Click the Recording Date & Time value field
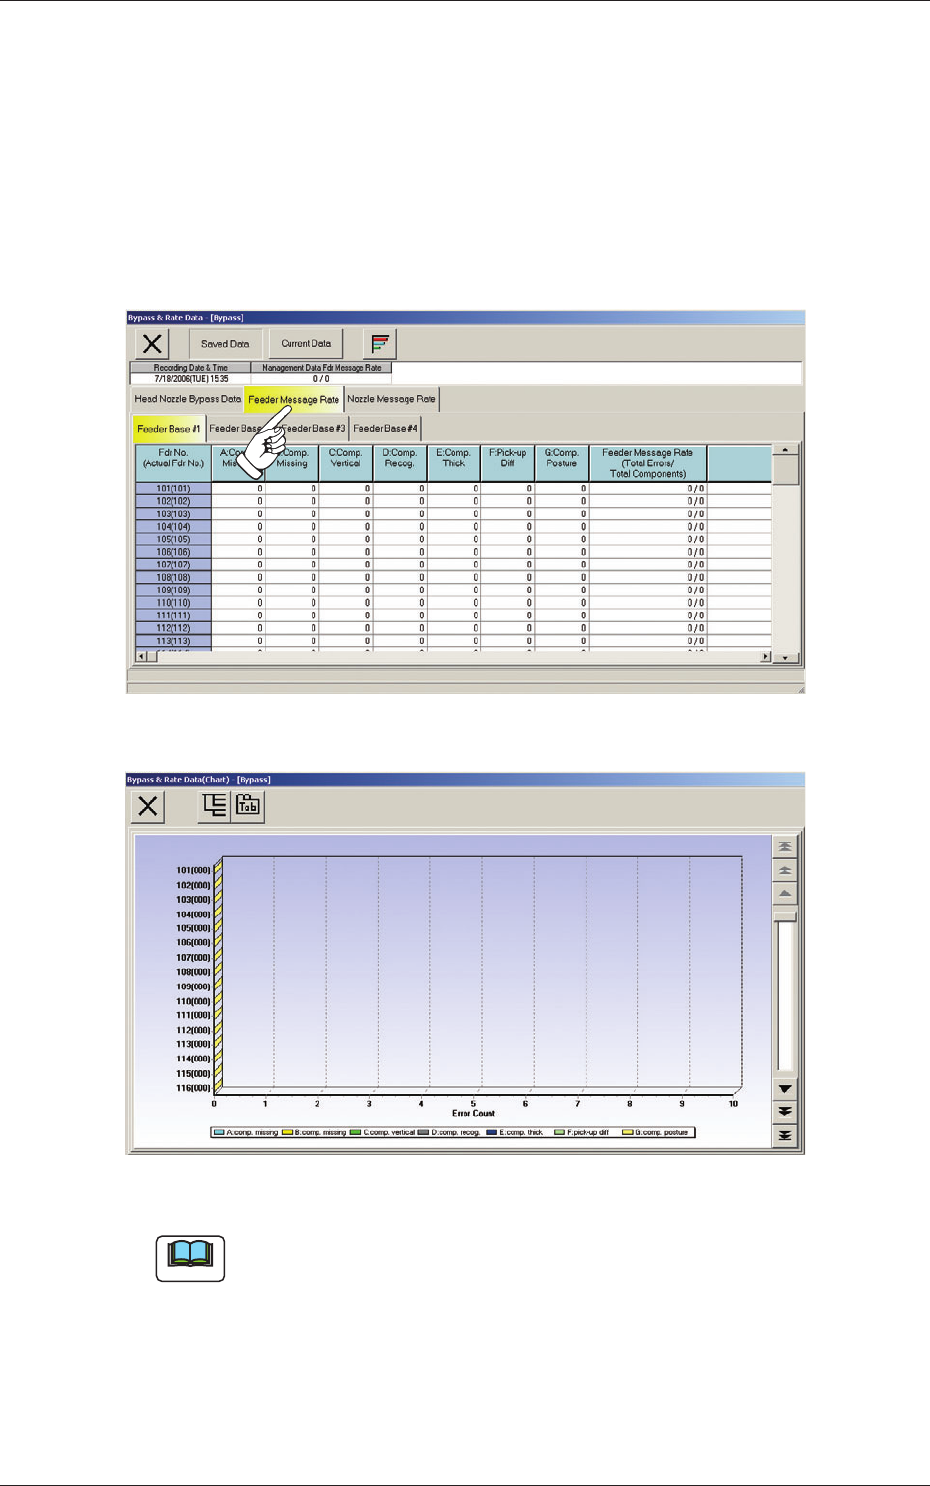Screen dimensions: 930x1486 (191, 379)
